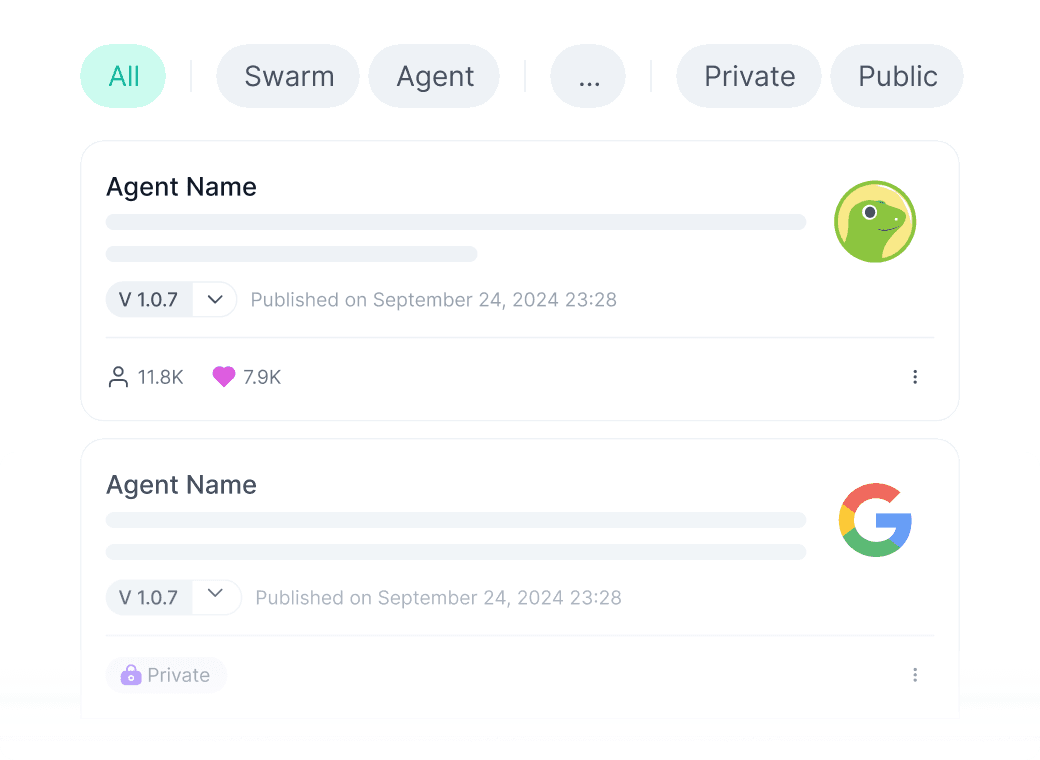This screenshot has width=1040, height=760.
Task: Expand version dropdown on first agent card
Action: click(x=214, y=299)
